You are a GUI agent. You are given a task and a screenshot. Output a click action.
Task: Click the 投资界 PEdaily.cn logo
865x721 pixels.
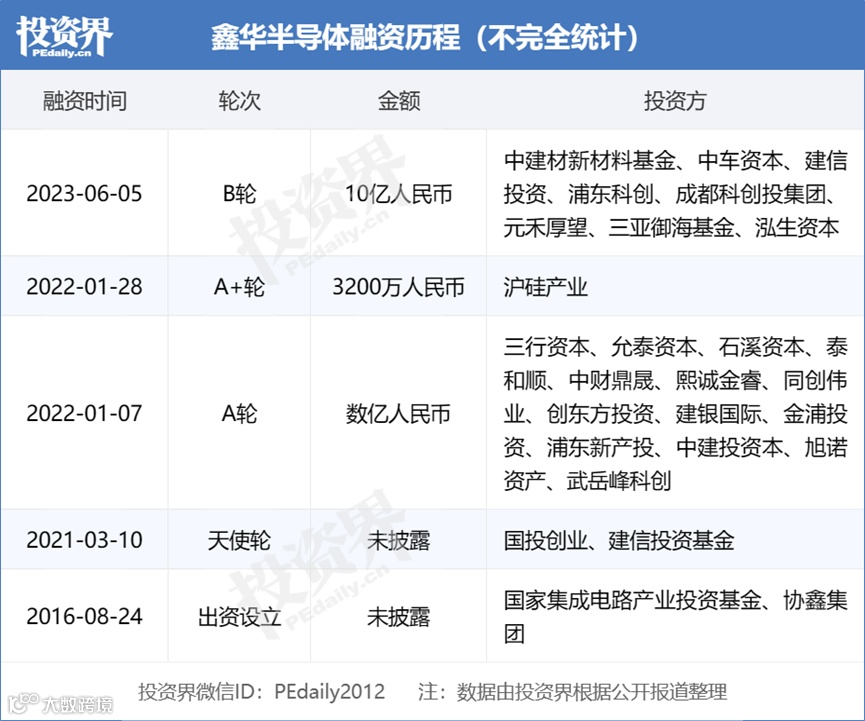tap(64, 36)
